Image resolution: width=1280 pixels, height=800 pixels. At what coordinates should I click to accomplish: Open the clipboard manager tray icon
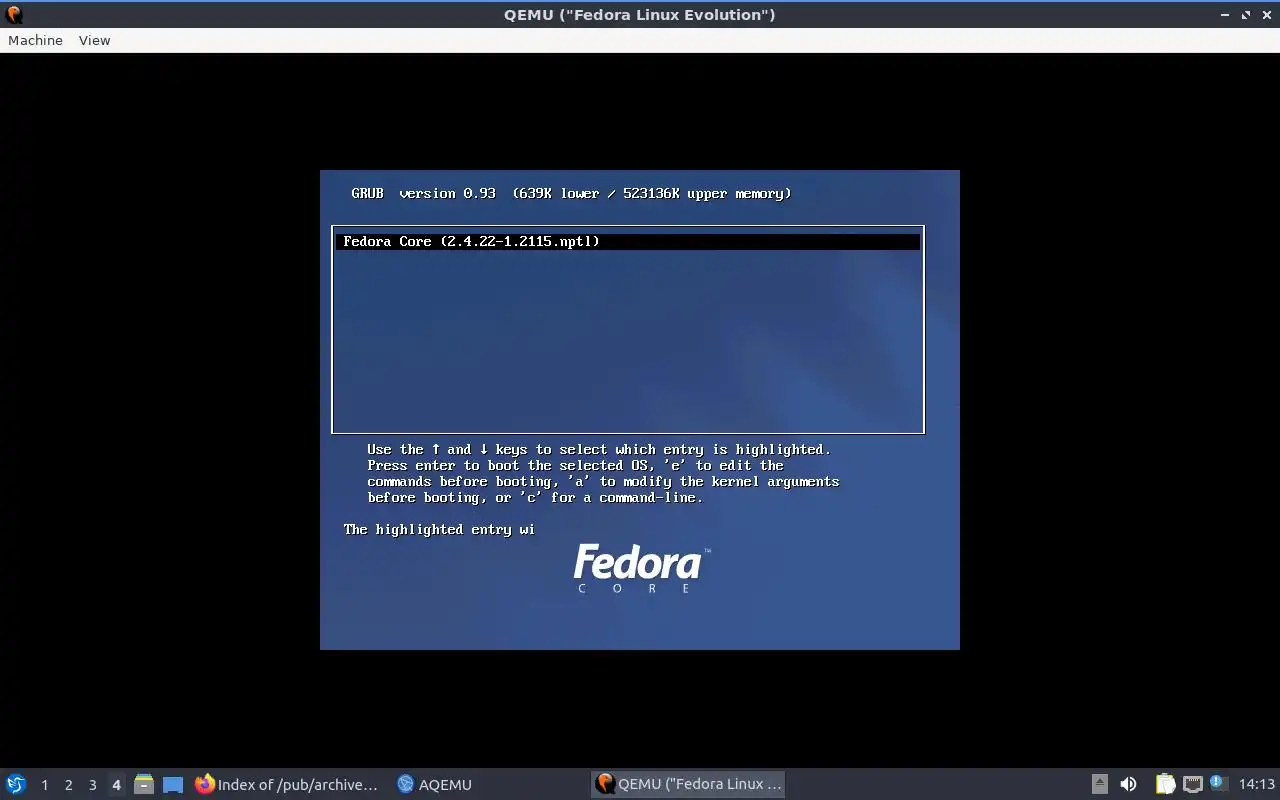click(x=1165, y=784)
